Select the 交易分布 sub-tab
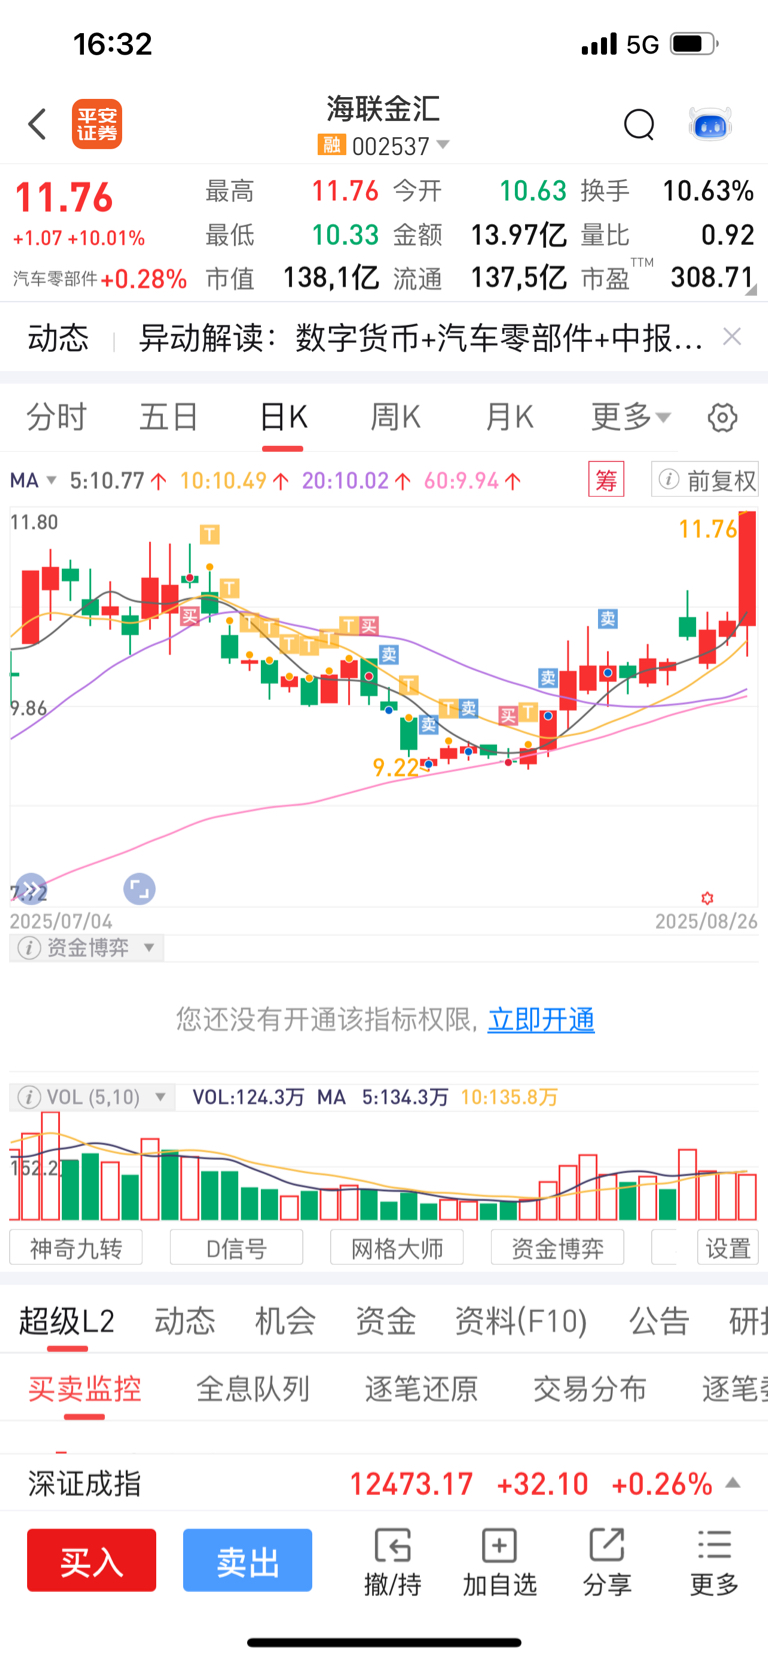The image size is (768, 1662). [590, 1389]
